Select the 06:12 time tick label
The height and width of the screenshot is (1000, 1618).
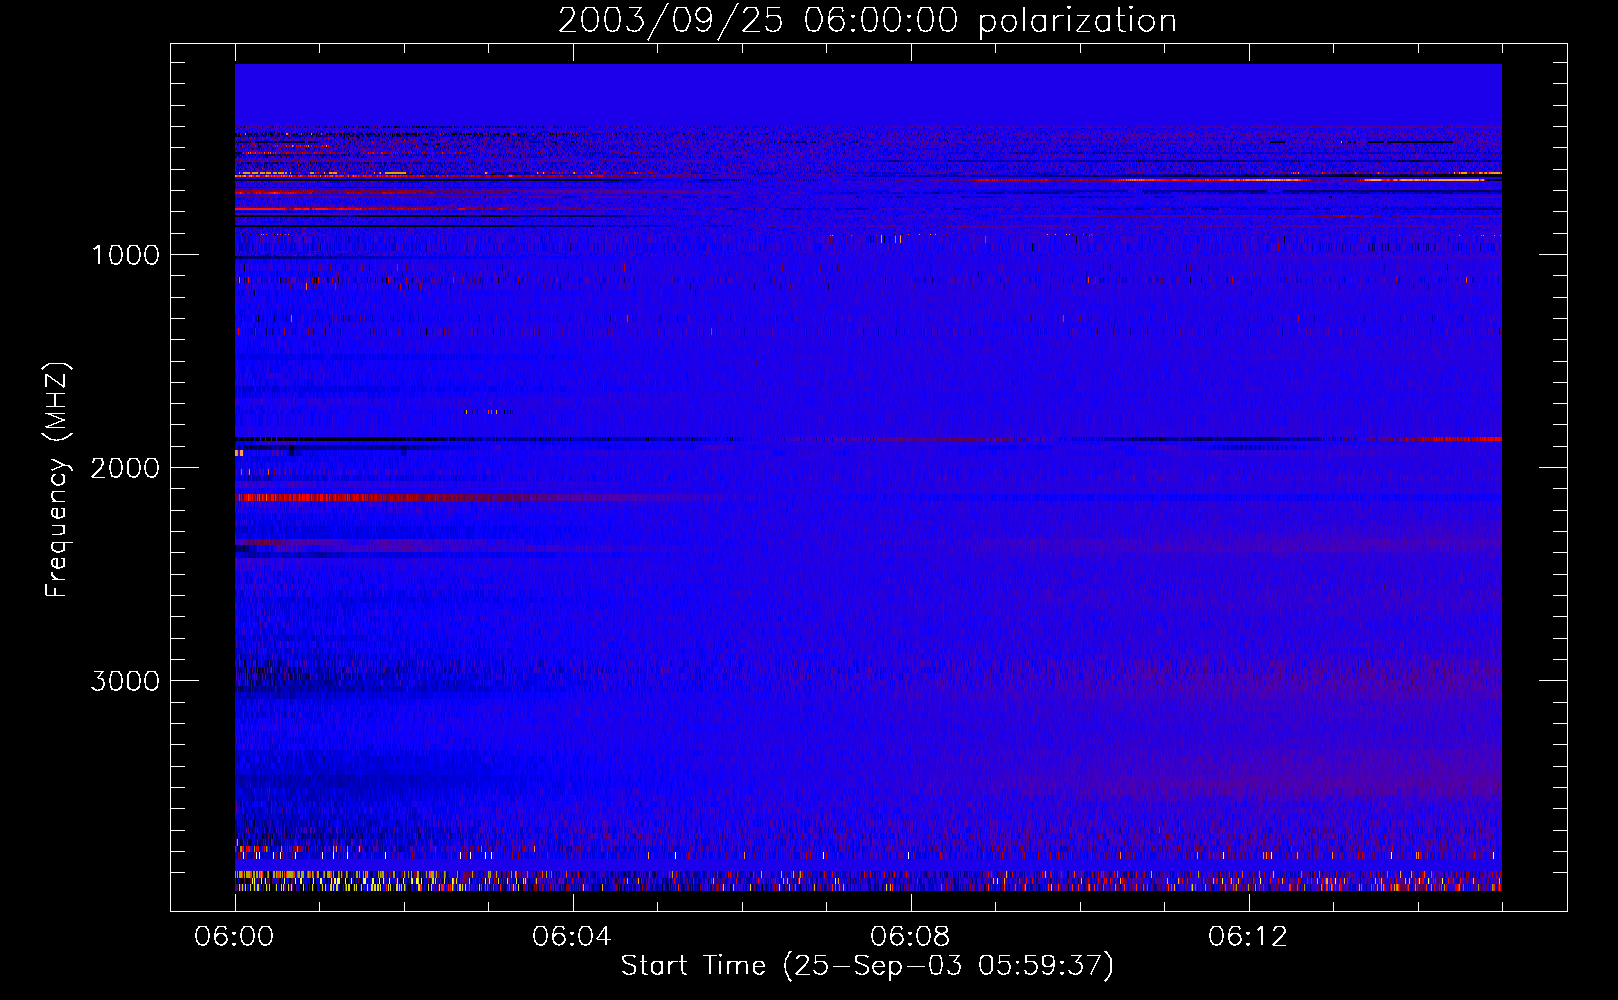click(1248, 937)
